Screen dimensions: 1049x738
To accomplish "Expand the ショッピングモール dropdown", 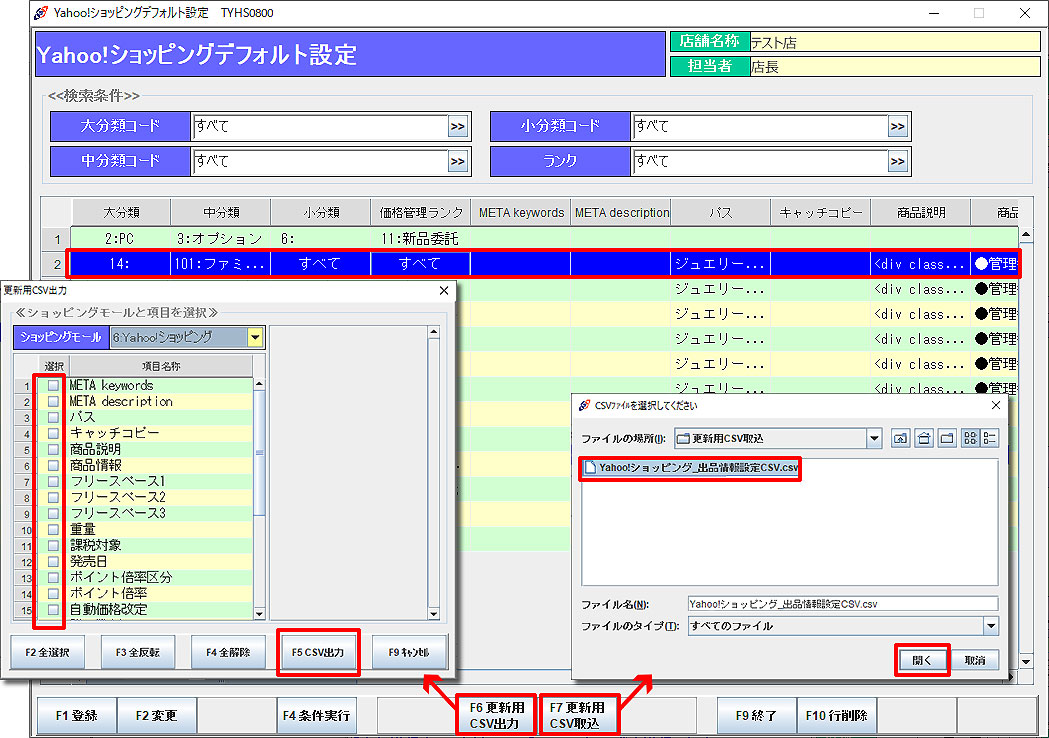I will (x=255, y=338).
